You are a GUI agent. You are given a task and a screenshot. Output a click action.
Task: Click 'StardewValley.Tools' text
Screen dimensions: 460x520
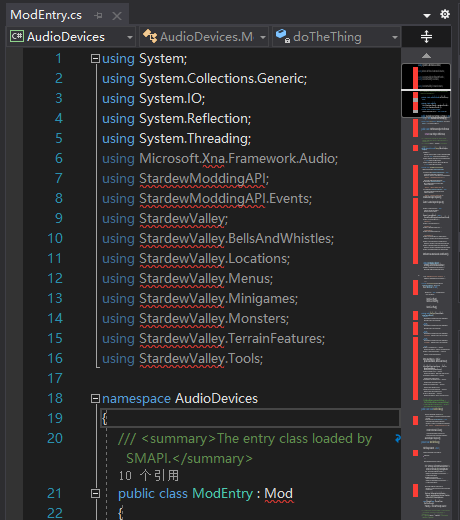point(199,359)
